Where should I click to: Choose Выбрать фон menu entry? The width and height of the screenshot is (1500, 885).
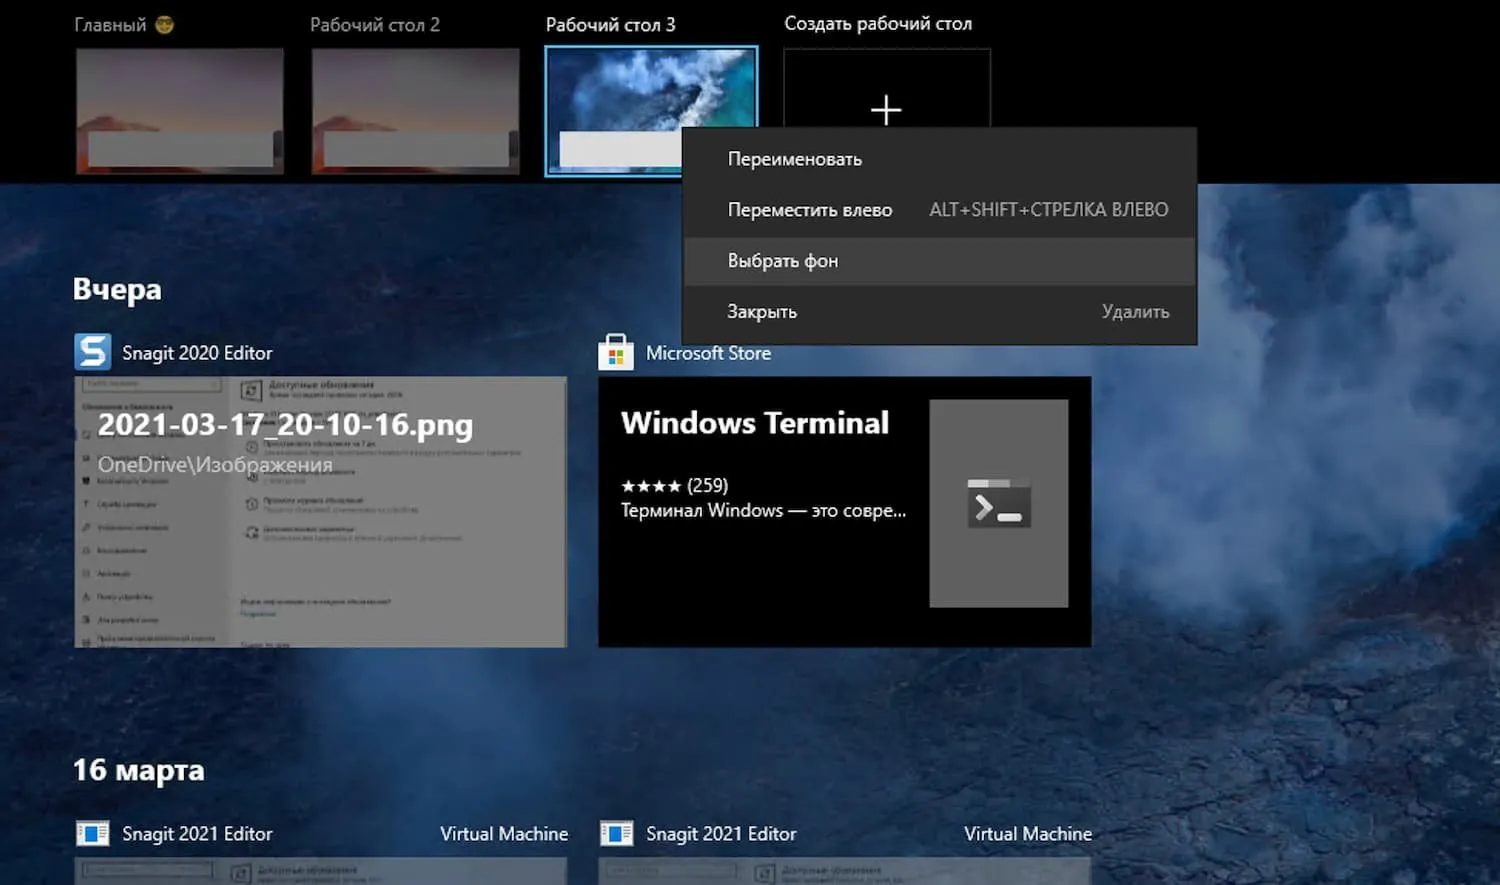[x=939, y=261]
